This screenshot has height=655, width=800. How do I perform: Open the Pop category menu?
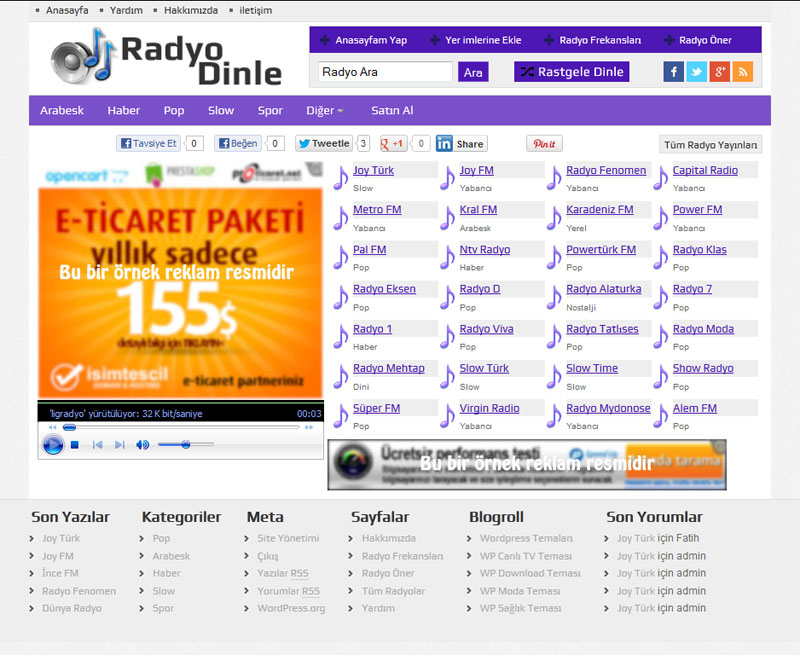pyautogui.click(x=174, y=110)
